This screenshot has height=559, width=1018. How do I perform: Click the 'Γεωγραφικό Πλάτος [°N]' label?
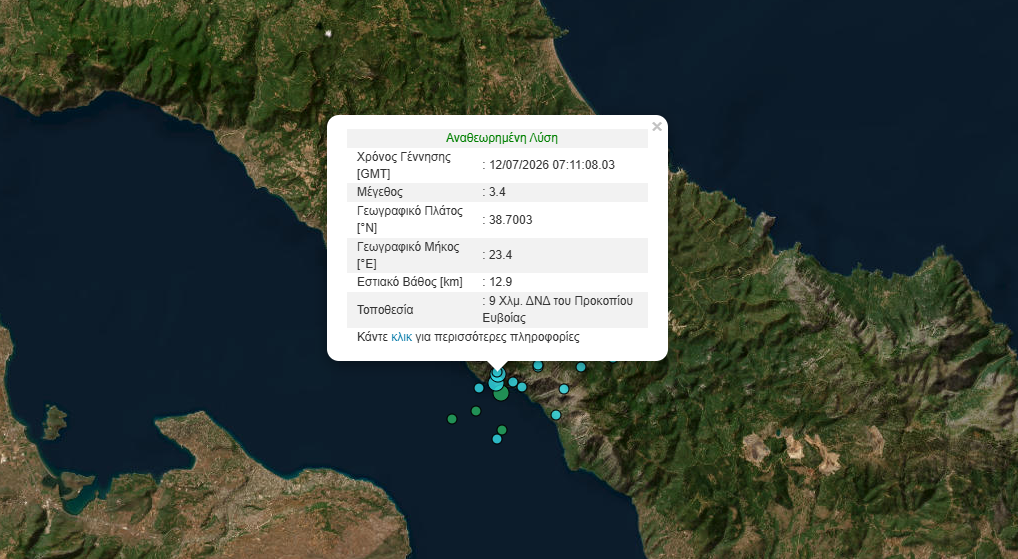410,219
